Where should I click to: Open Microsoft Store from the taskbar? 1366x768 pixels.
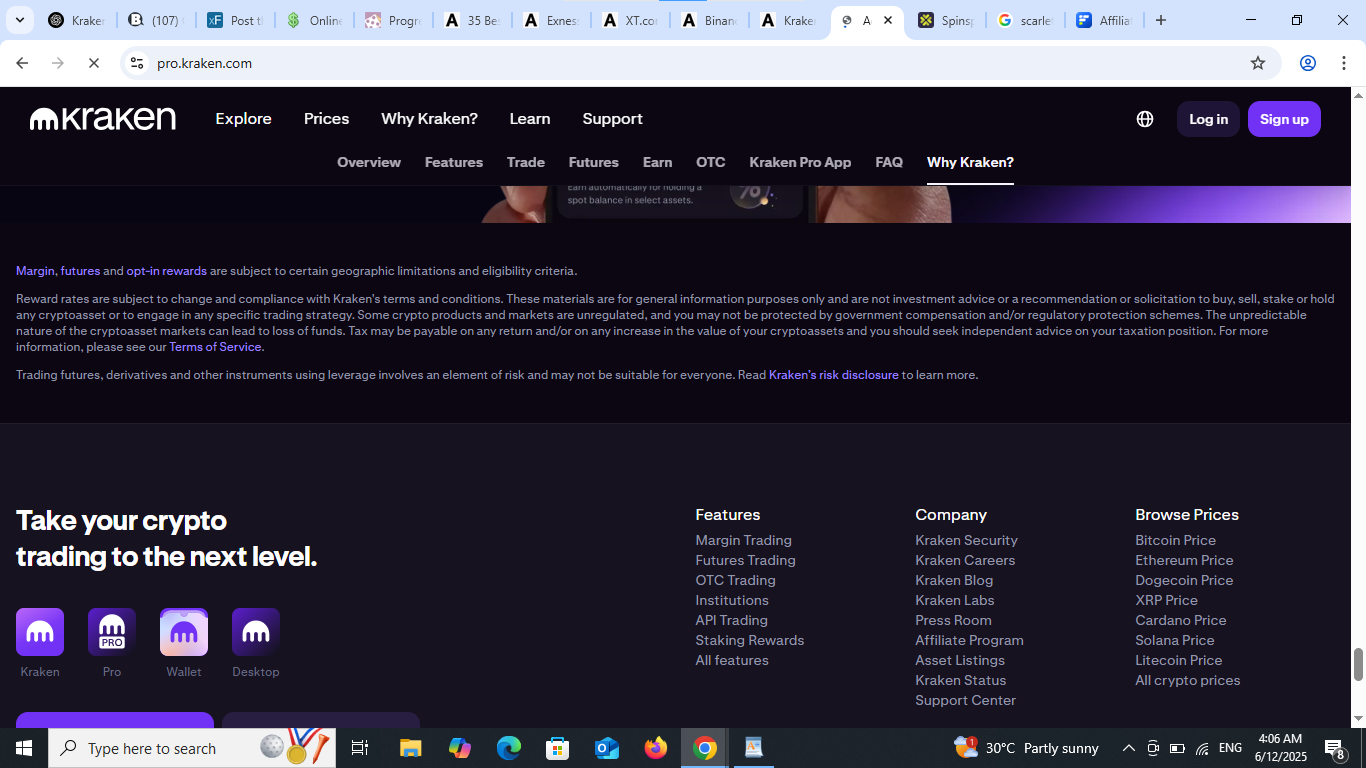[x=558, y=748]
